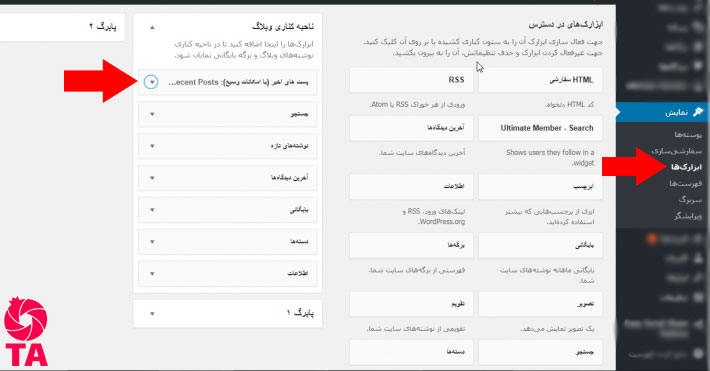Select the برچسب available widget
Viewport: 710px width, 371px height.
tap(540, 187)
